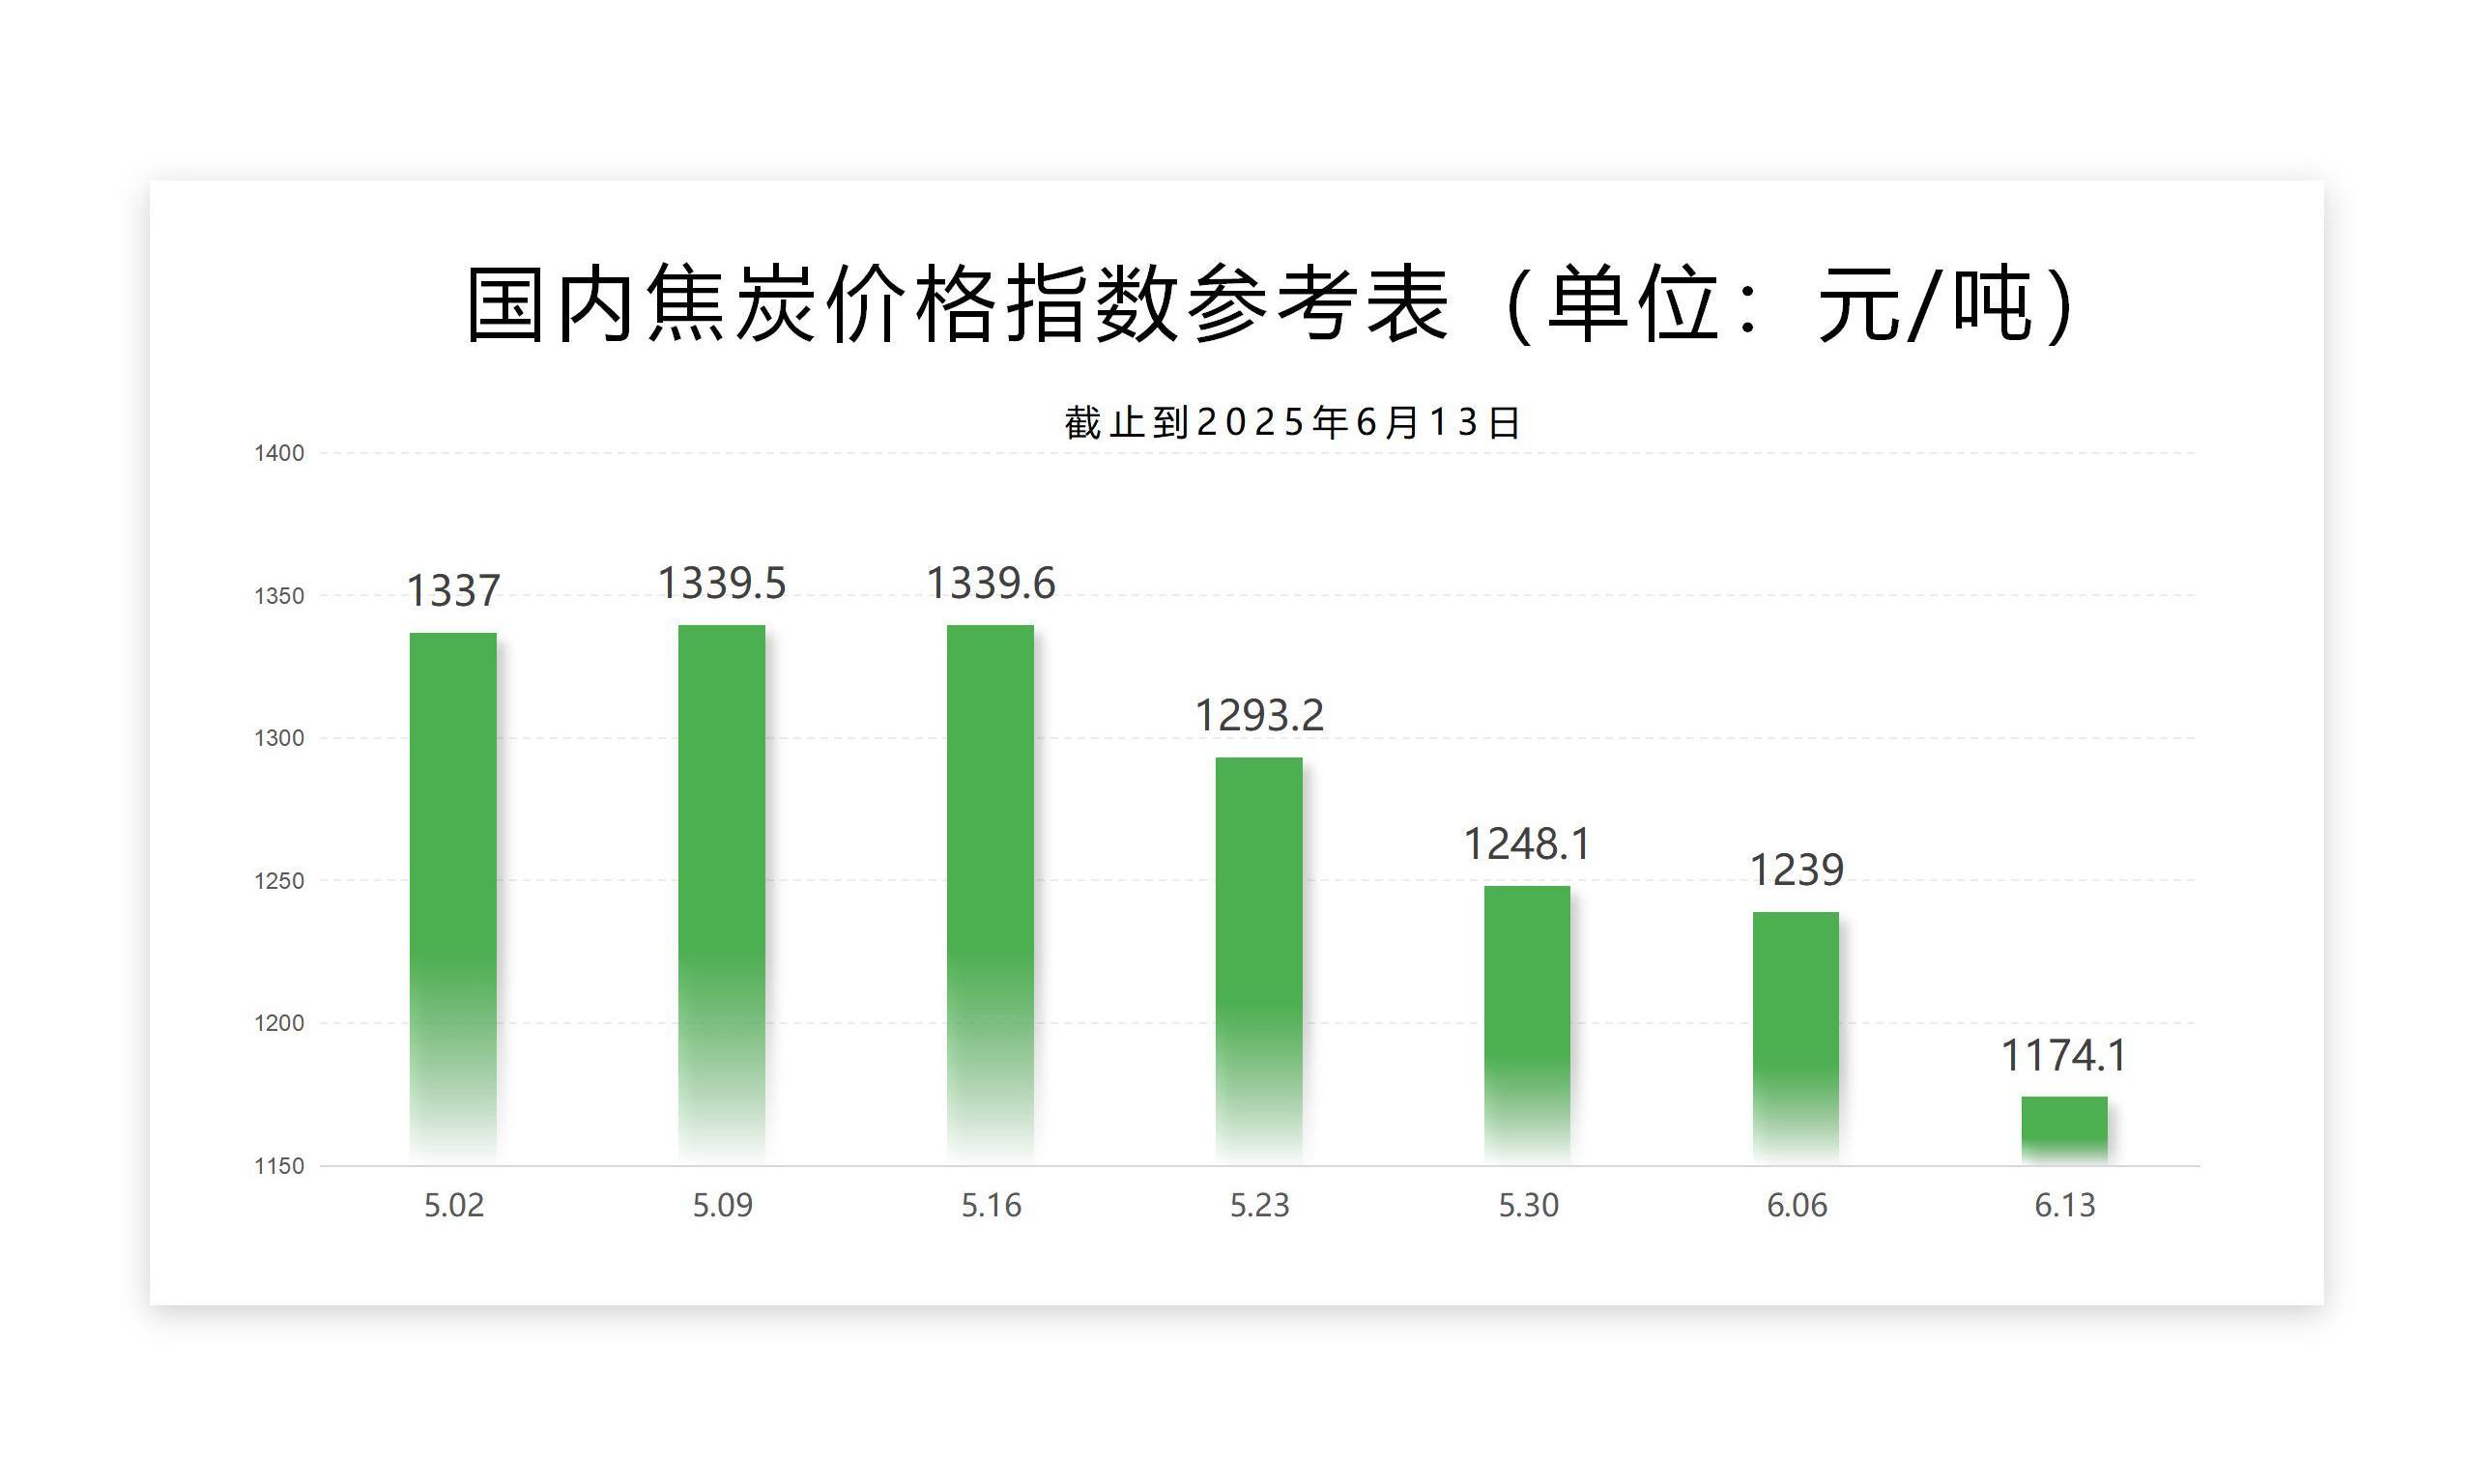This screenshot has height=1484, width=2474.
Task: Click x-axis label 5.09
Action: [x=723, y=1205]
